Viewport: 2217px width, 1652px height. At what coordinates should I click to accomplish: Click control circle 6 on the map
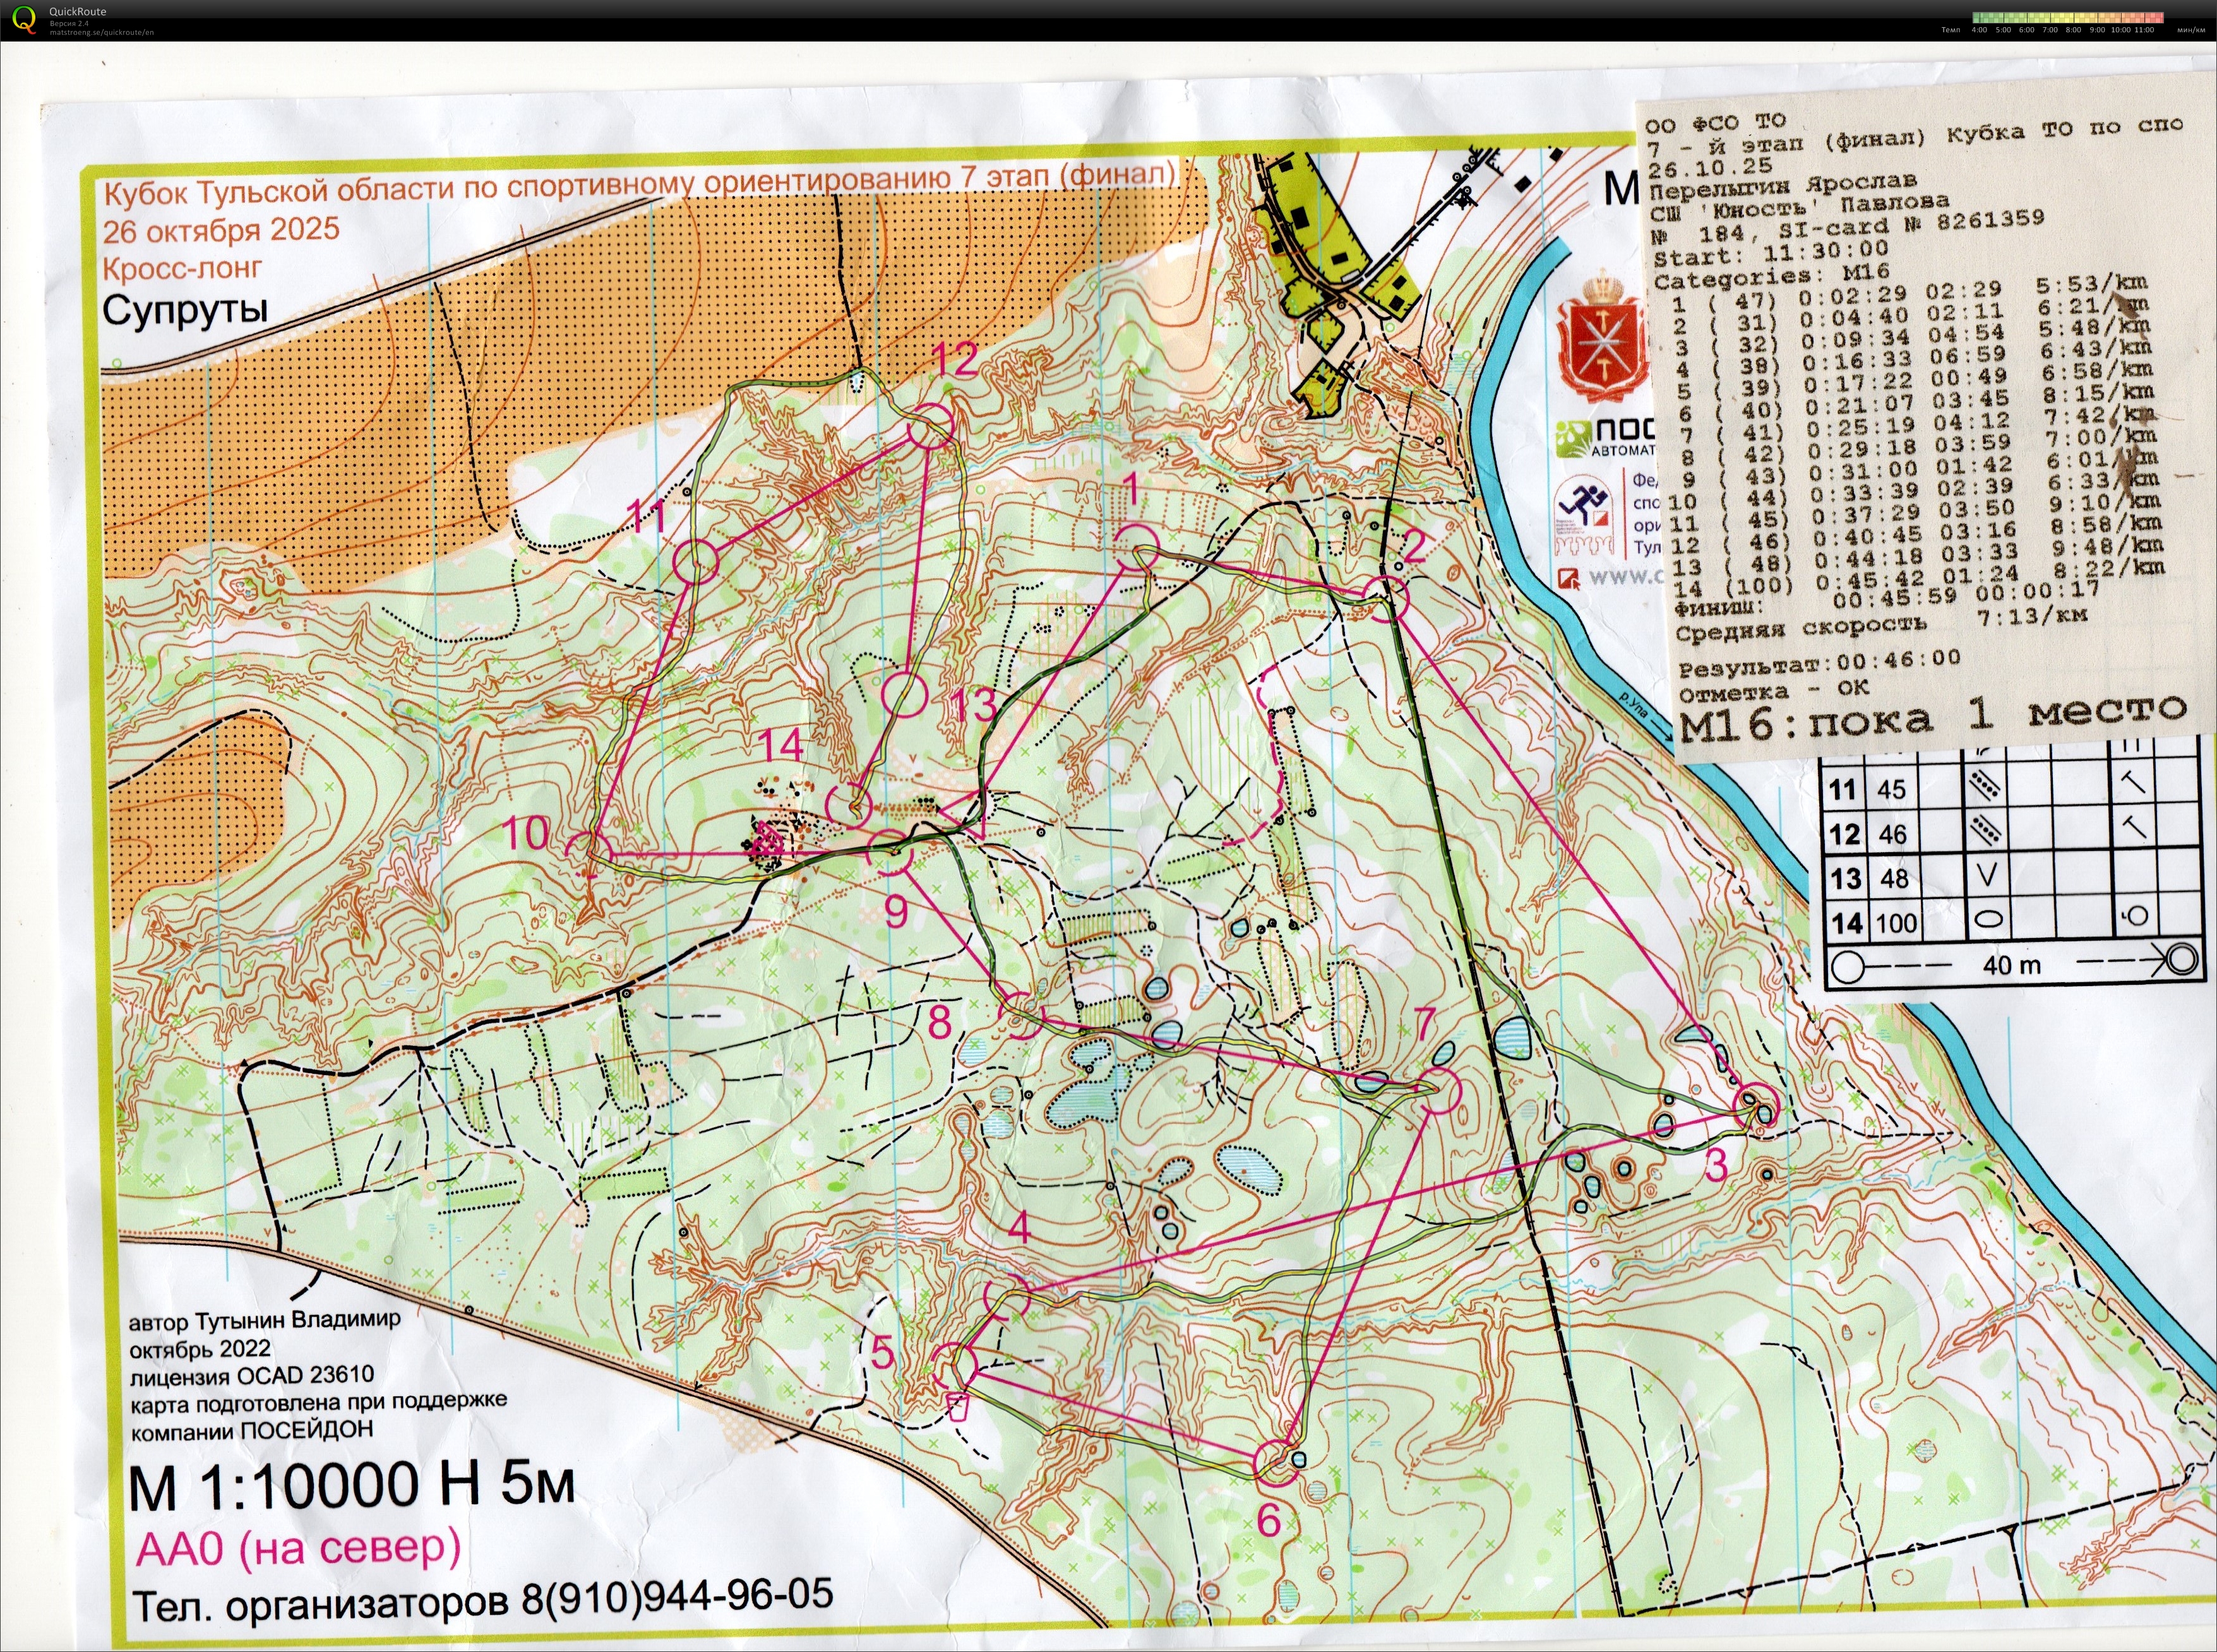(1276, 1463)
